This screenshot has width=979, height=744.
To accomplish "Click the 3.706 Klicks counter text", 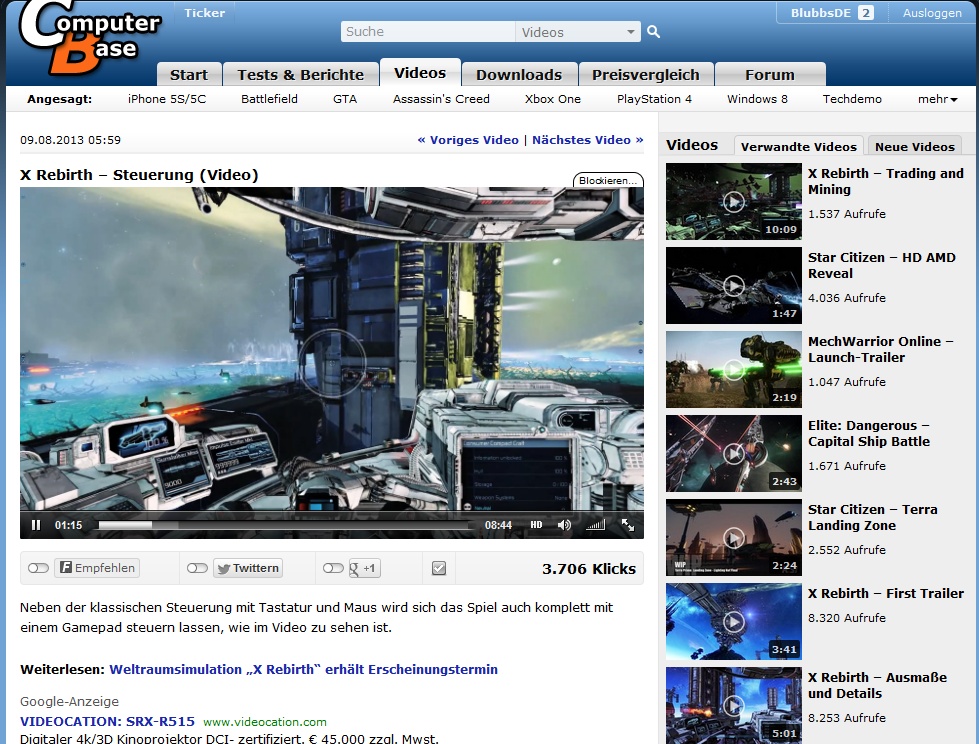I will coord(589,569).
